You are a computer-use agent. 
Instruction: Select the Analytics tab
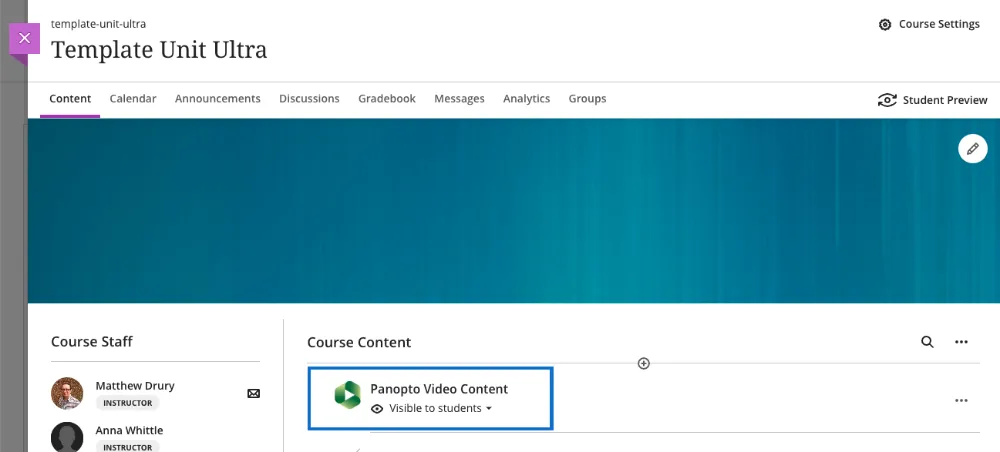(526, 99)
